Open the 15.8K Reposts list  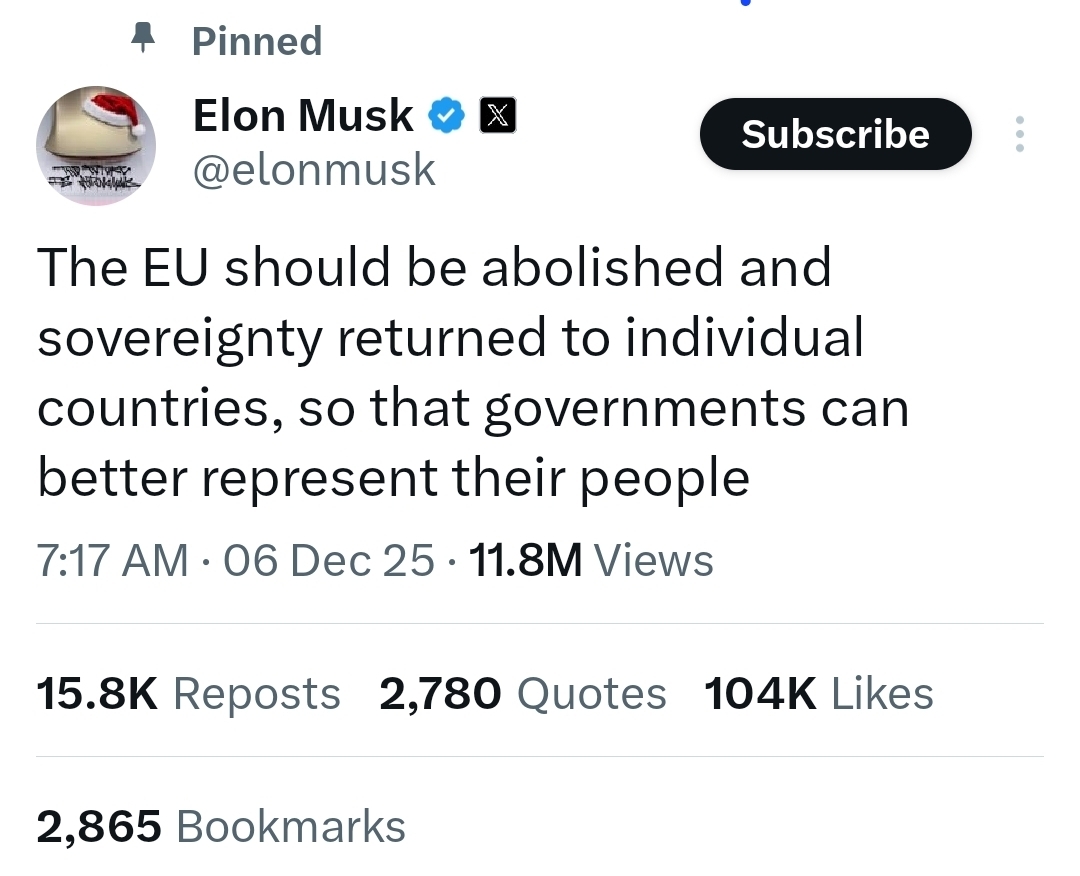(188, 694)
